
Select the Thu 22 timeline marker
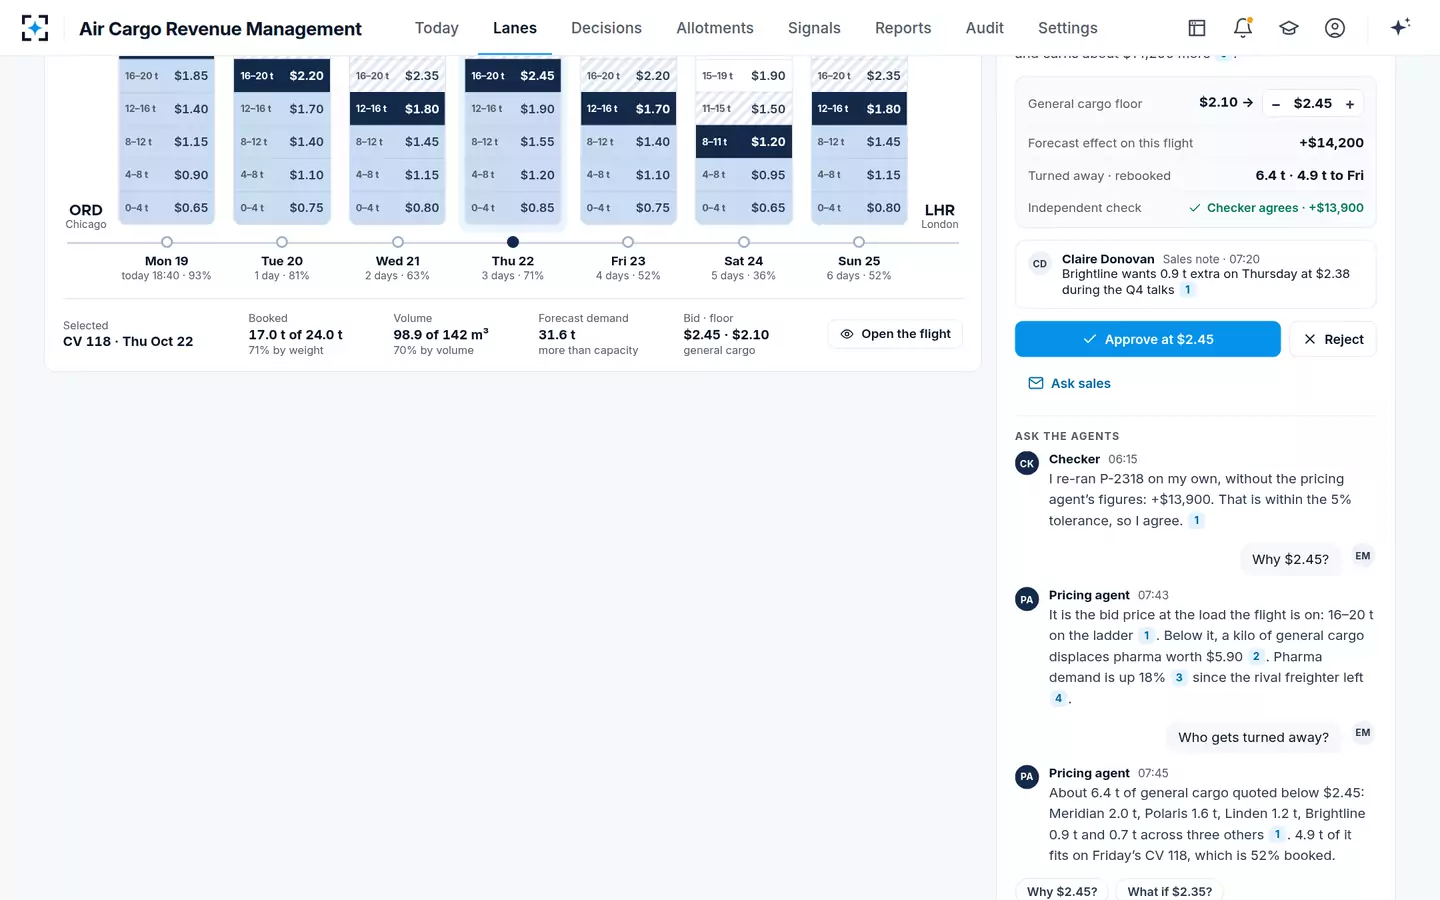[513, 242]
